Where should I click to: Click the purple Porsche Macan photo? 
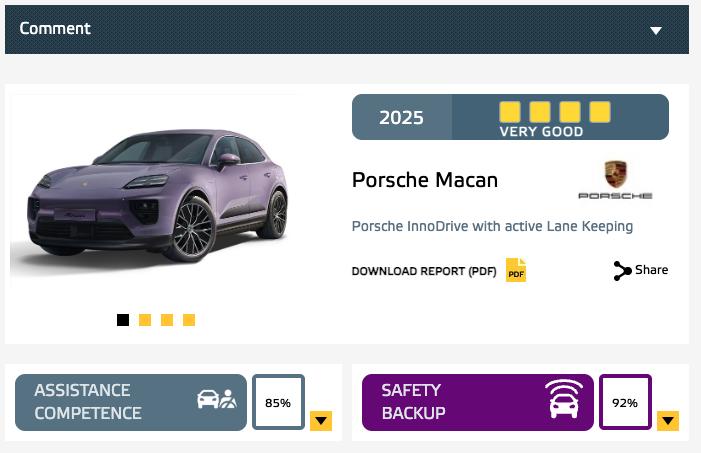pyautogui.click(x=156, y=195)
